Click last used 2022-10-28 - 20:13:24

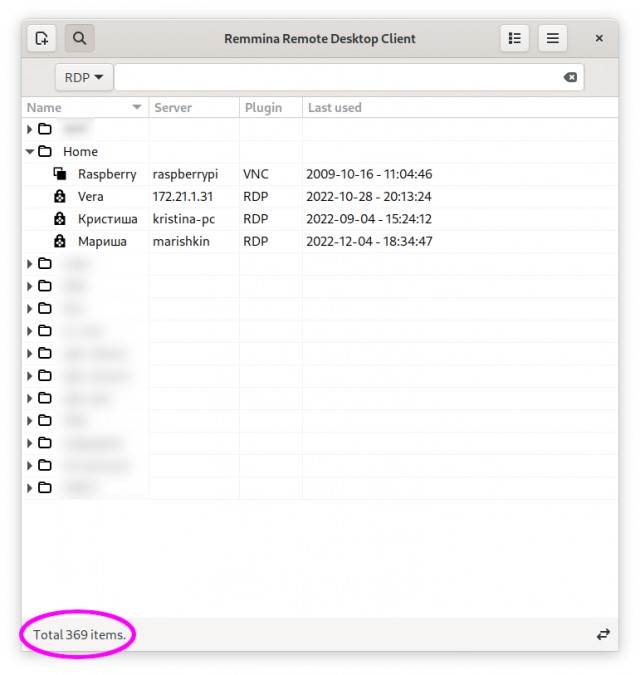click(x=369, y=196)
